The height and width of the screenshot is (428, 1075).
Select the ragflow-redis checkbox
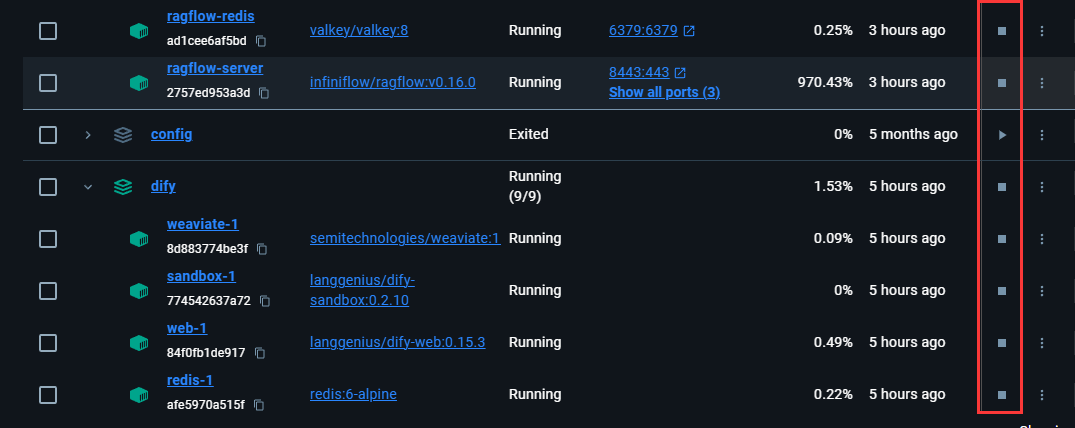[47, 31]
